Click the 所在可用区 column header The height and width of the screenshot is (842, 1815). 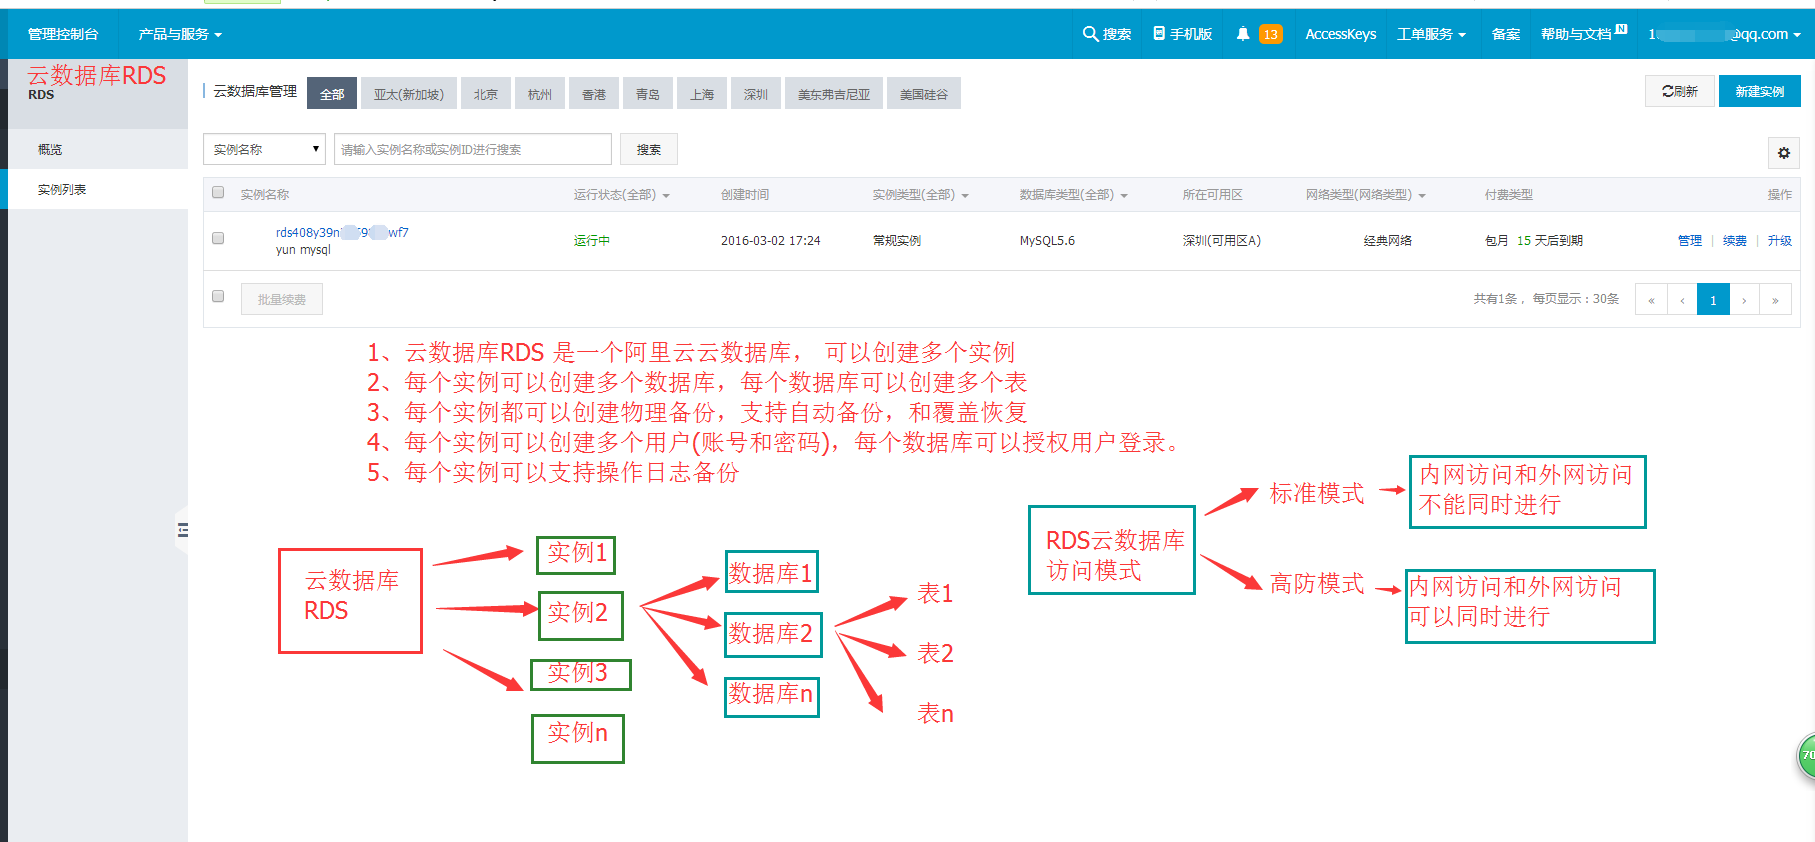(1213, 195)
